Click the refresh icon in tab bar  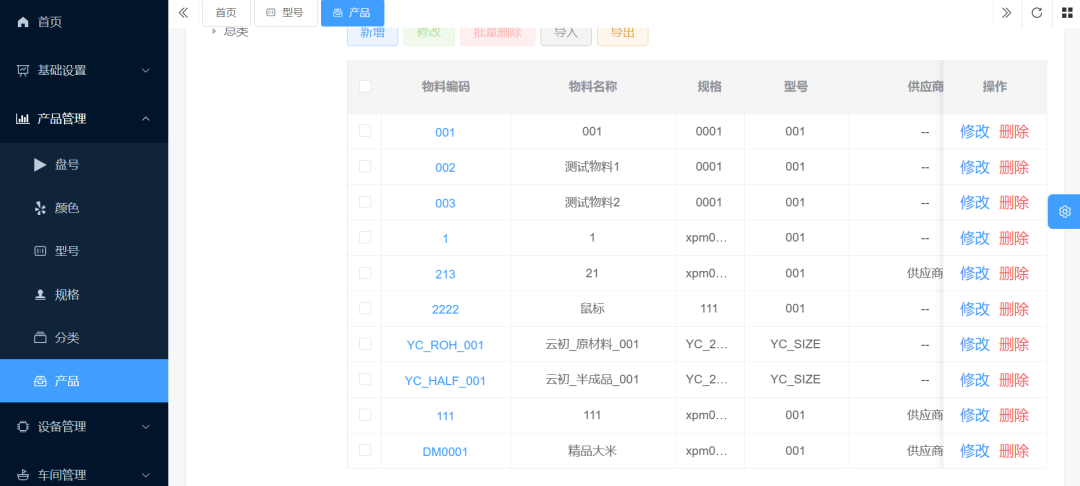(1036, 13)
